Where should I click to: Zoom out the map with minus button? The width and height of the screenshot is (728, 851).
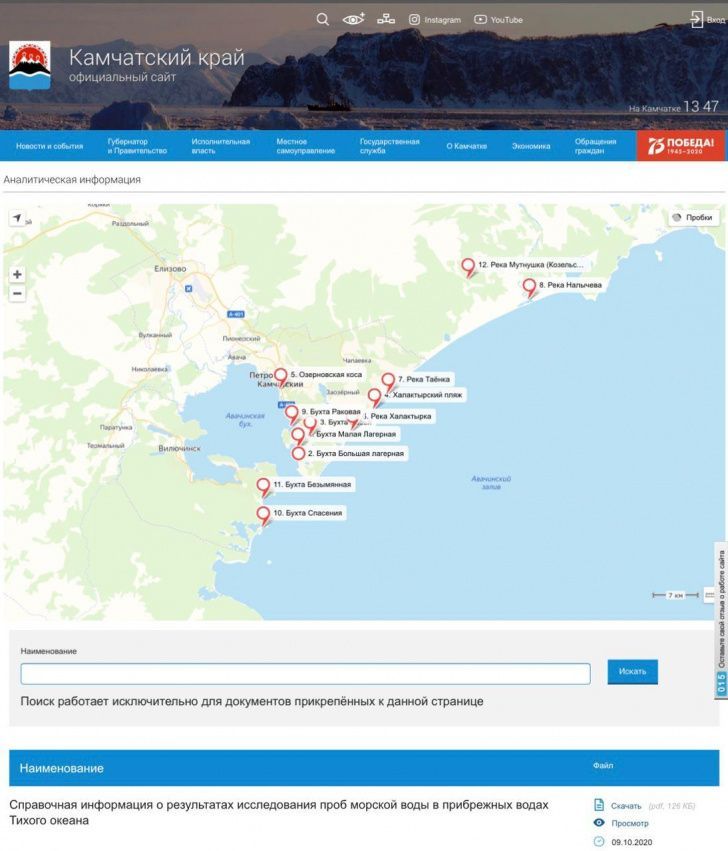pyautogui.click(x=17, y=294)
